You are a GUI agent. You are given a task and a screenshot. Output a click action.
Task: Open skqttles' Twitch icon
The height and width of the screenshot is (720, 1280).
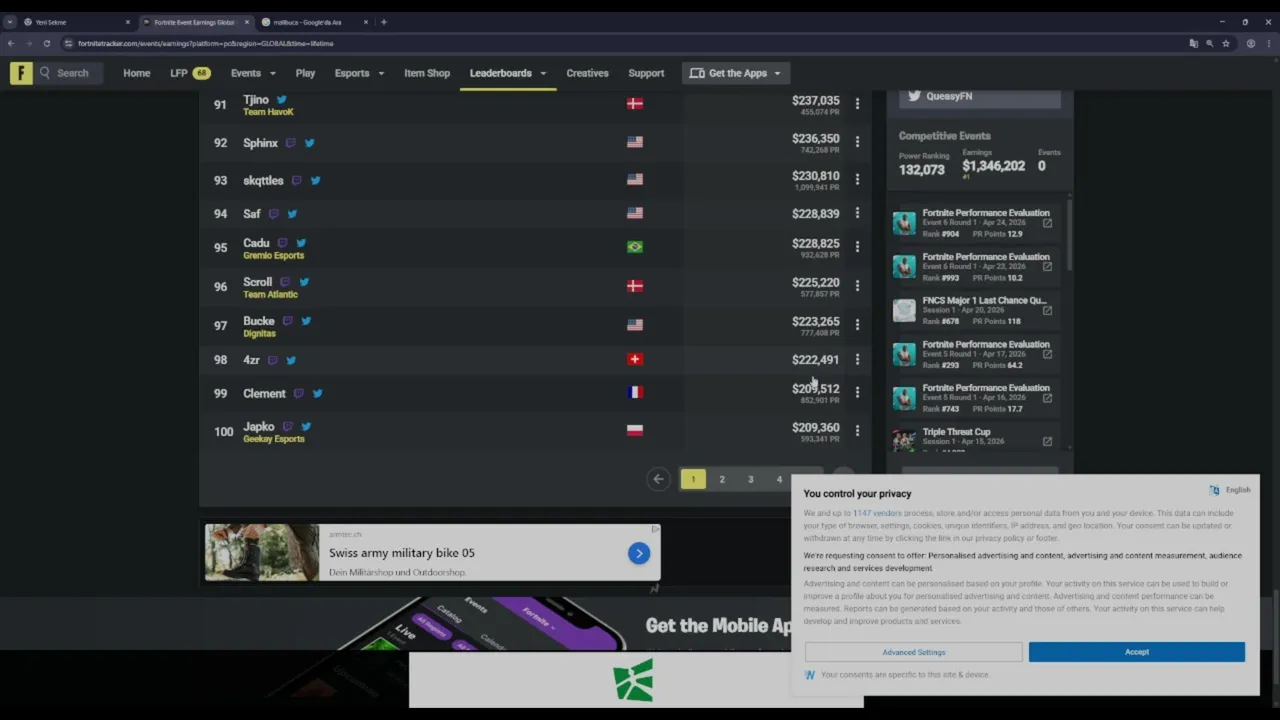[x=296, y=181]
